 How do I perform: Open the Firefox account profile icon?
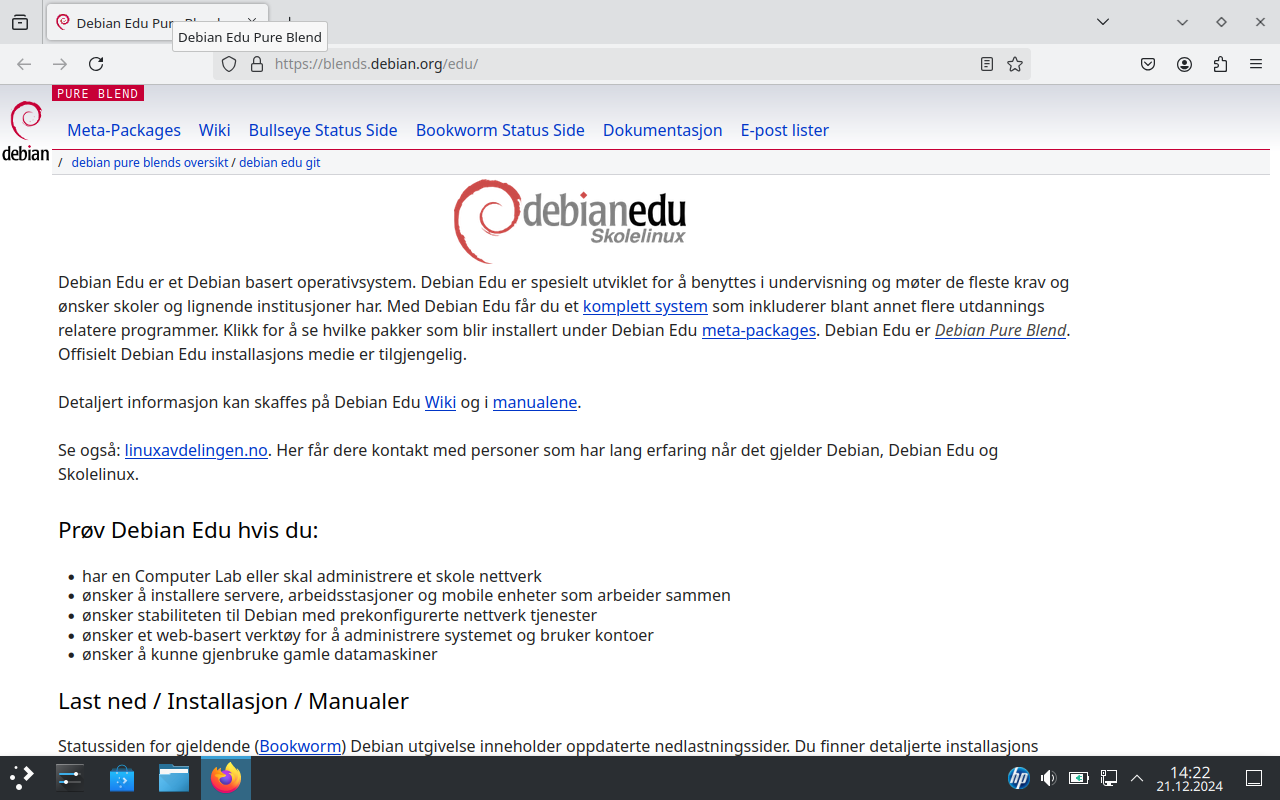(x=1184, y=64)
